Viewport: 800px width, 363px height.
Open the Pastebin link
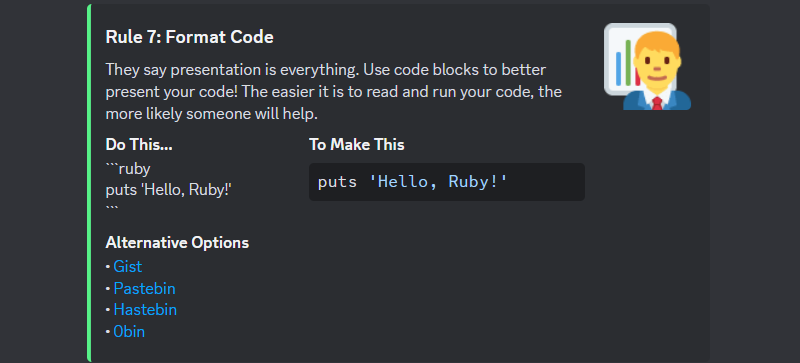(x=144, y=288)
